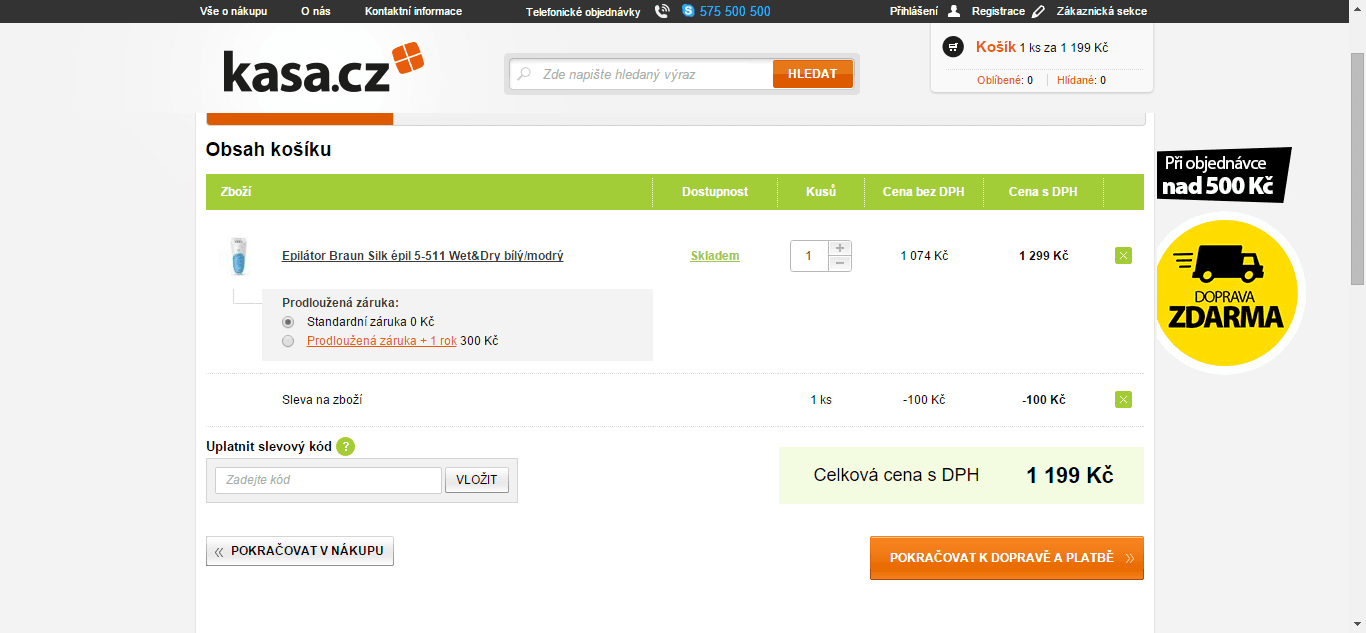The image size is (1366, 633).
Task: Click the Obsah košíku heading
Action: point(268,150)
